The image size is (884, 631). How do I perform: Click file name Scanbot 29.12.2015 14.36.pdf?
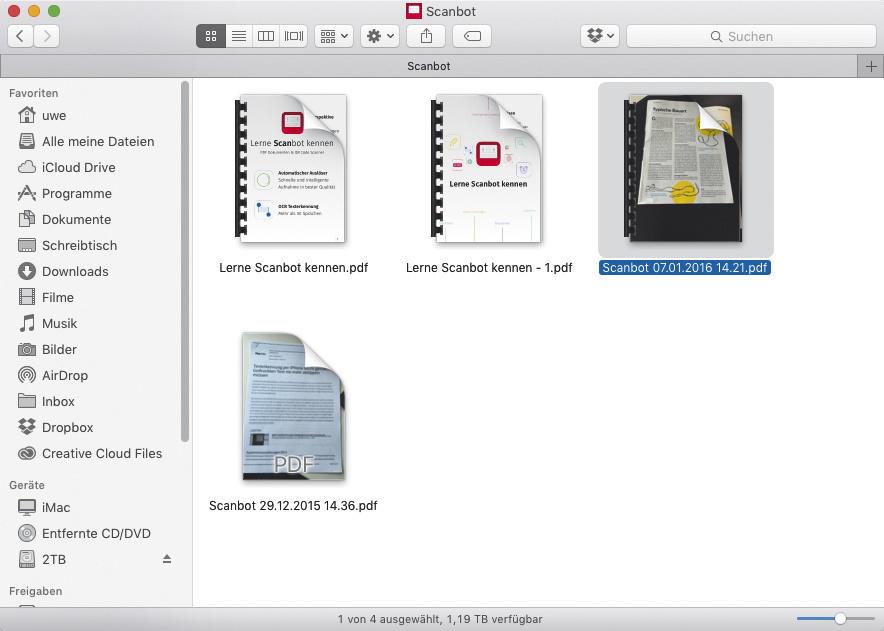pos(293,506)
